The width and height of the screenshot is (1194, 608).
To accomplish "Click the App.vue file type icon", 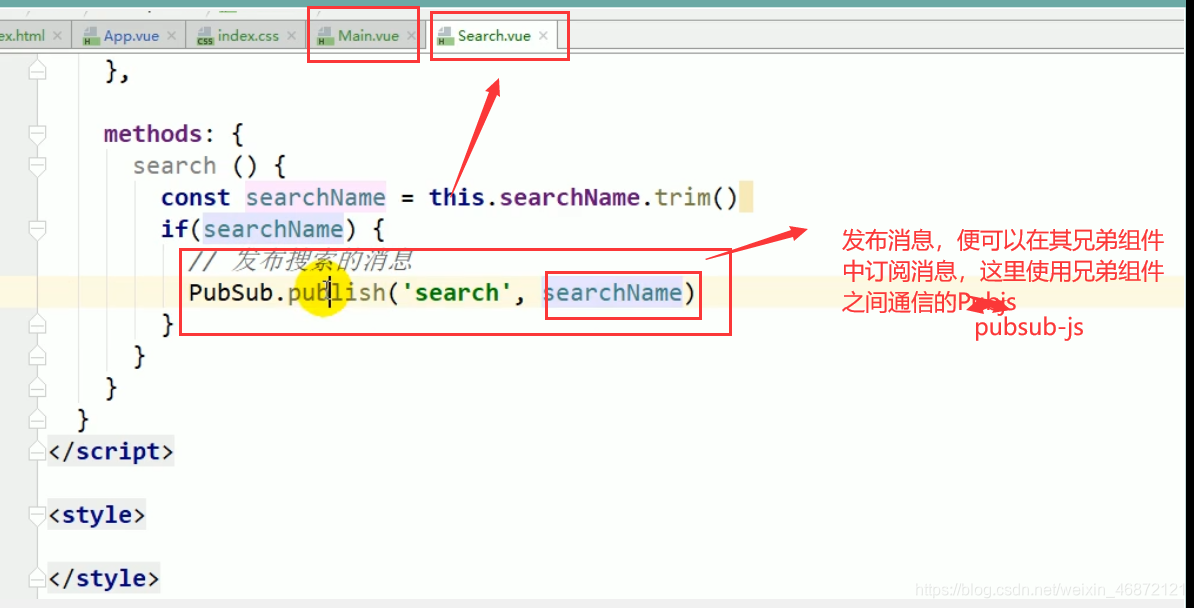I will pos(91,36).
